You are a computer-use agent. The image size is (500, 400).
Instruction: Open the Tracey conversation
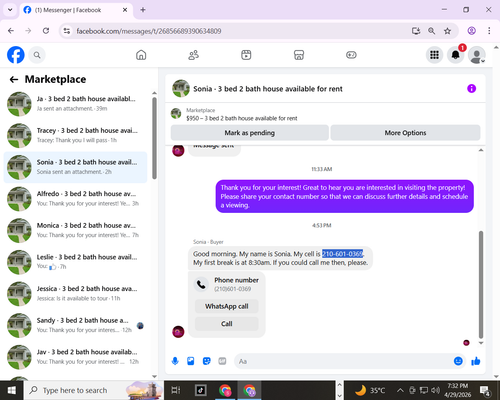(75, 135)
